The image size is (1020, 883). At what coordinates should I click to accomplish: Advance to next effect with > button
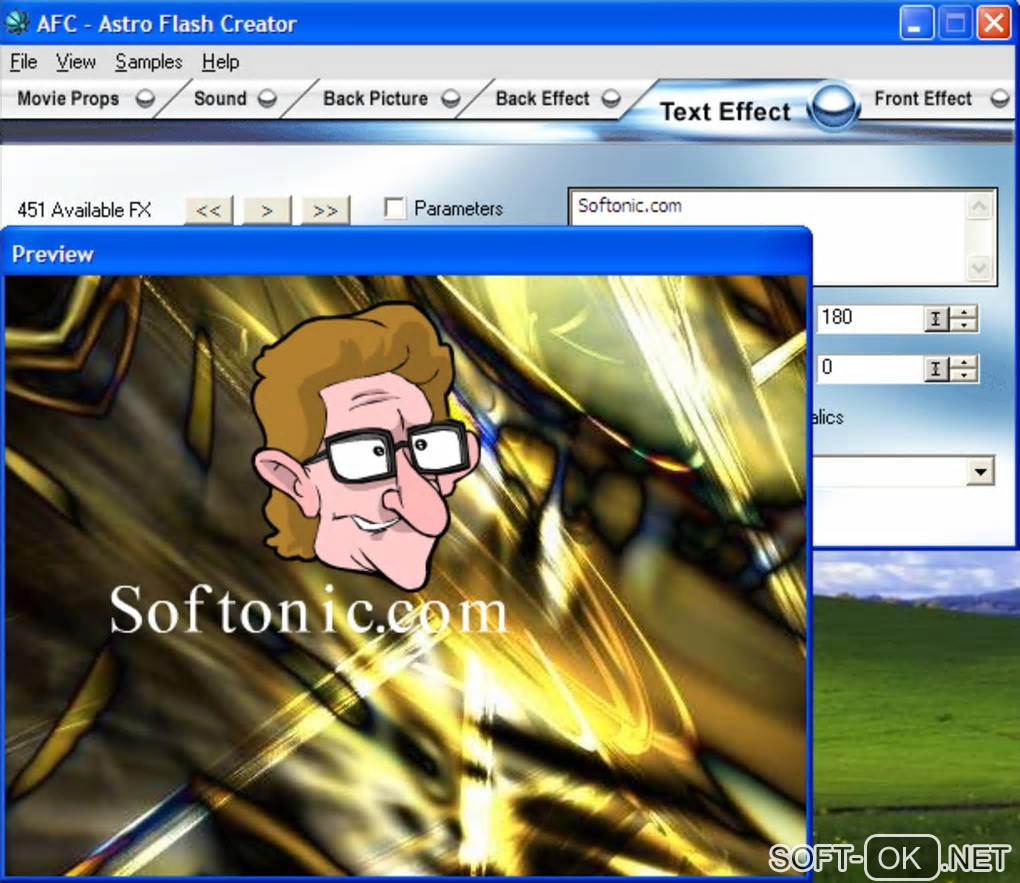point(267,210)
